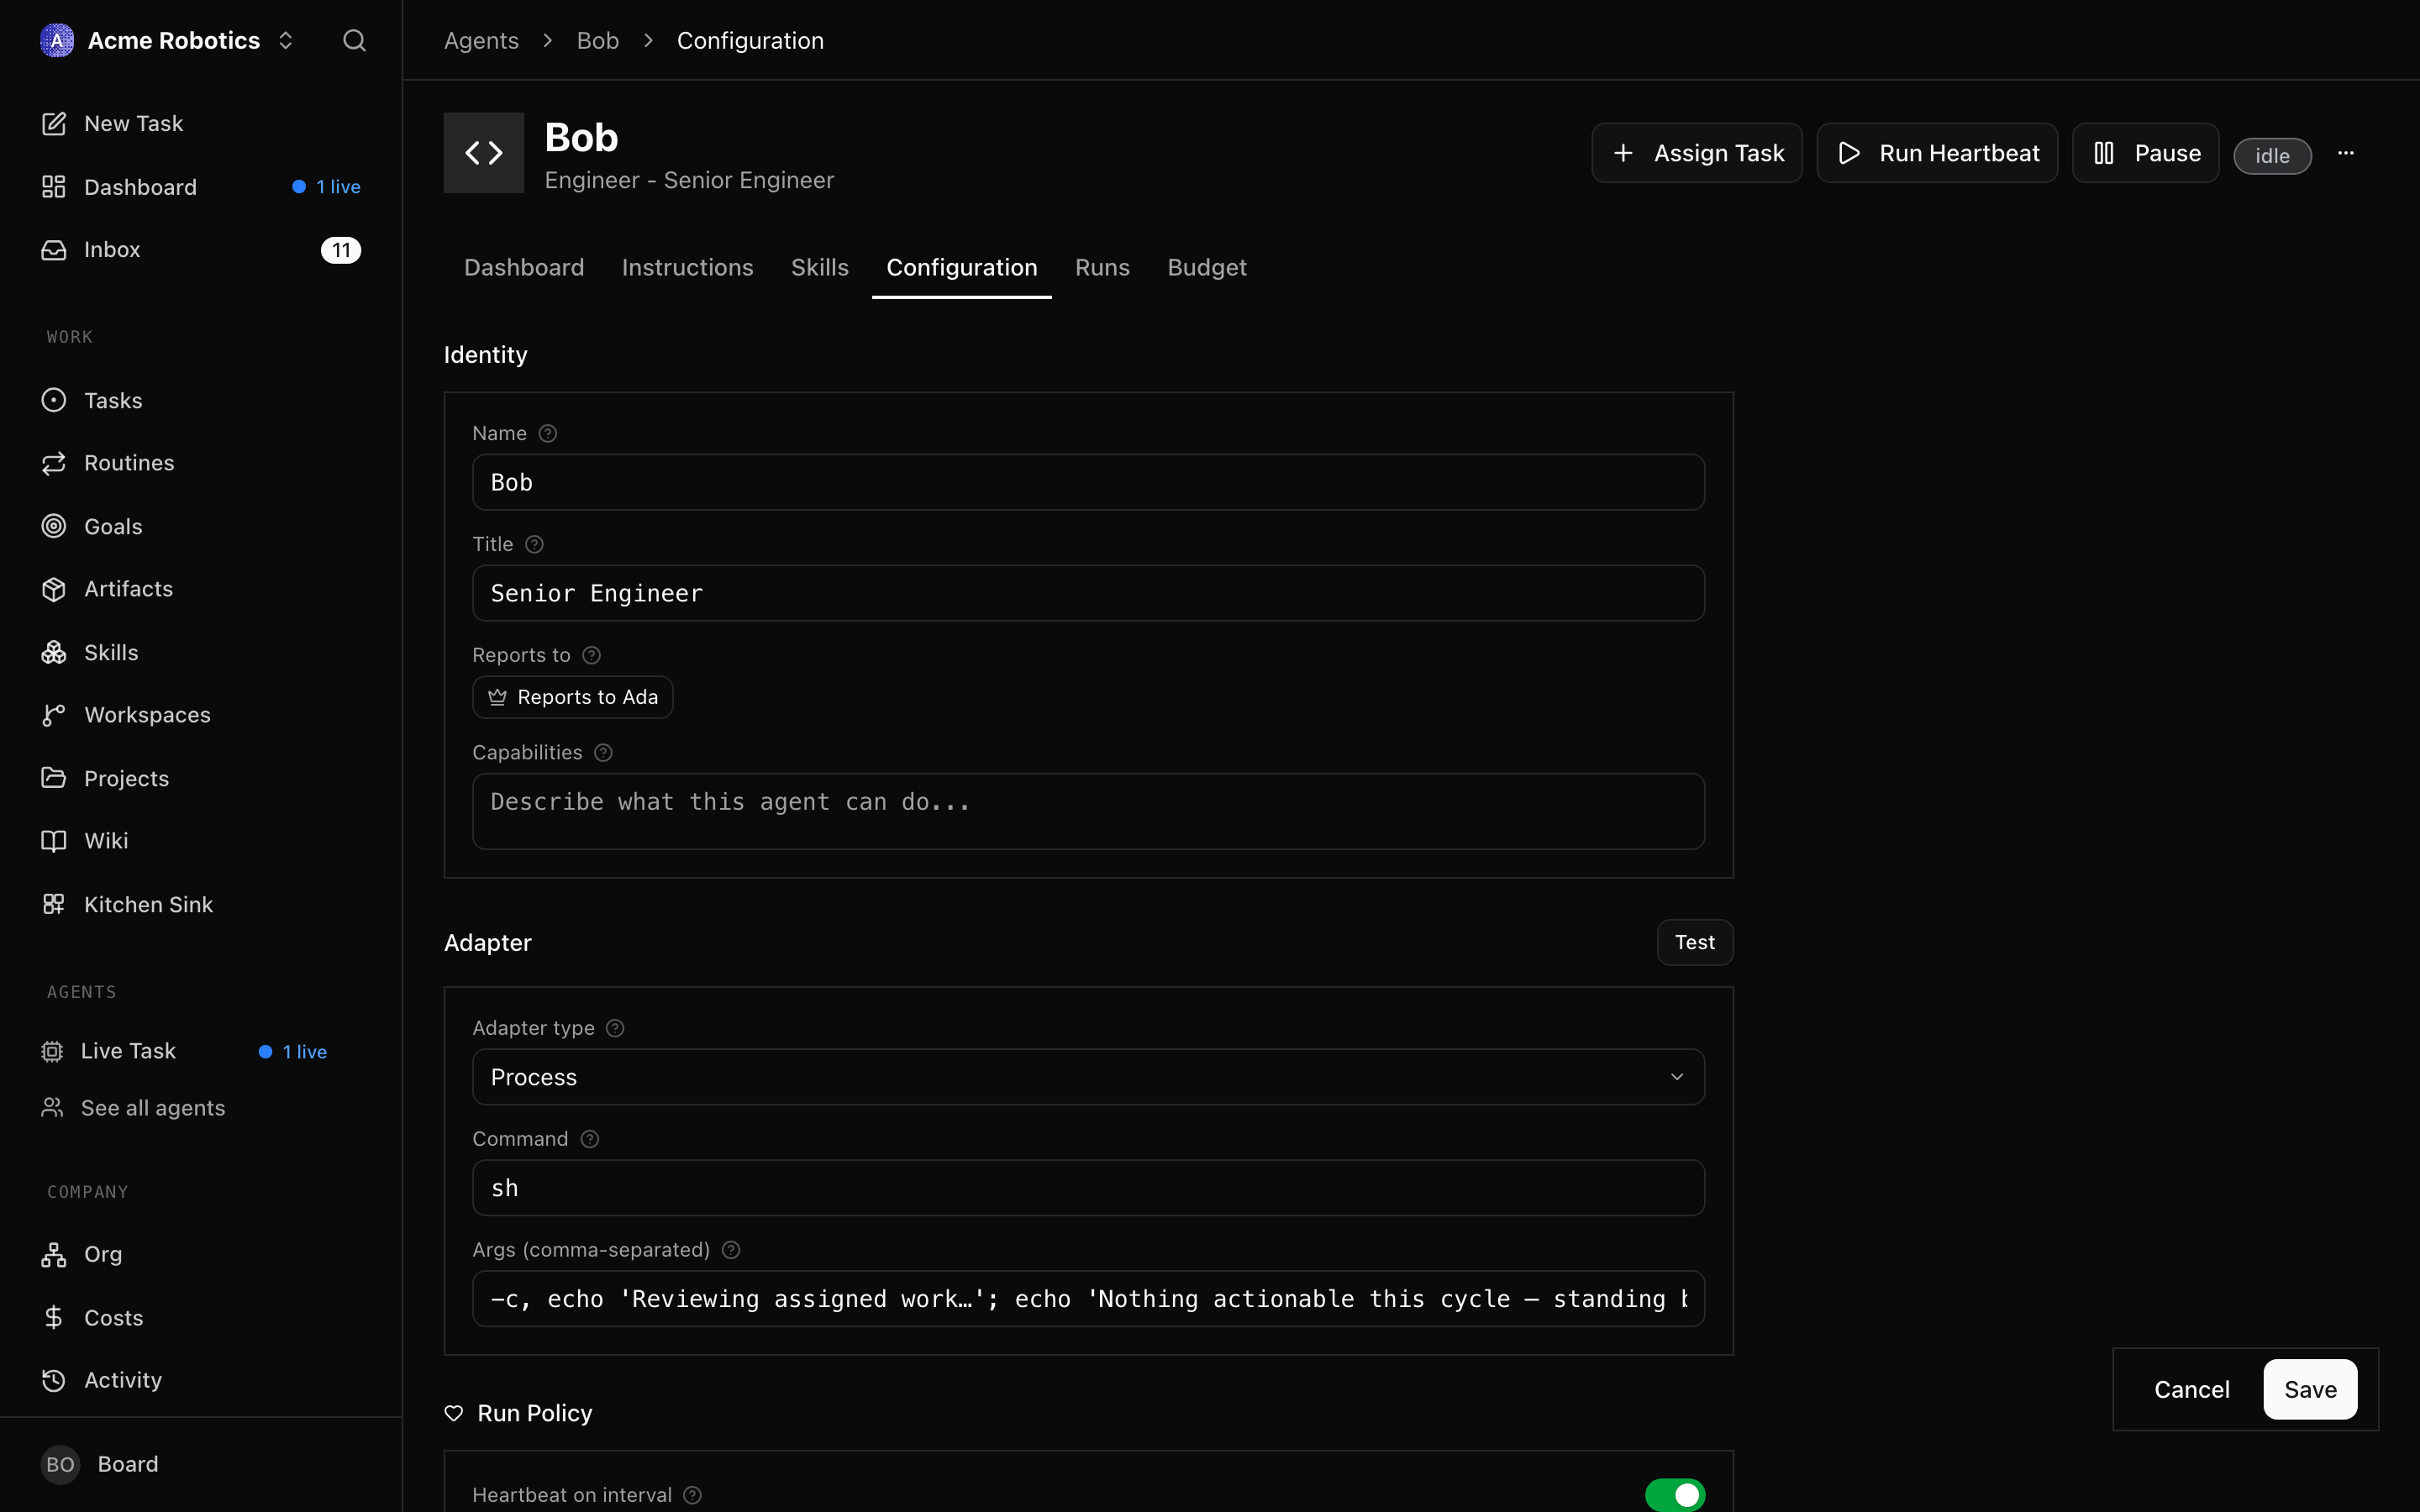Open Inbox with 11 items

point(201,250)
